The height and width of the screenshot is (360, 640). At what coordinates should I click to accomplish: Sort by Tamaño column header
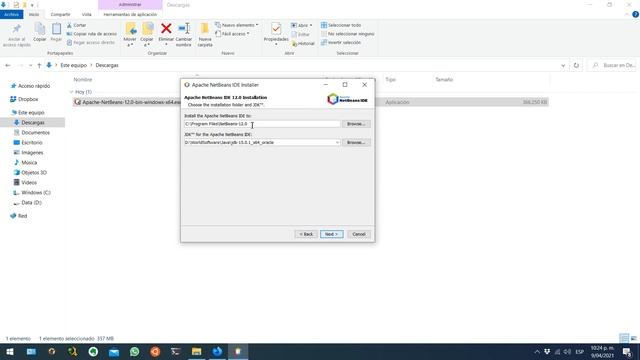click(444, 80)
